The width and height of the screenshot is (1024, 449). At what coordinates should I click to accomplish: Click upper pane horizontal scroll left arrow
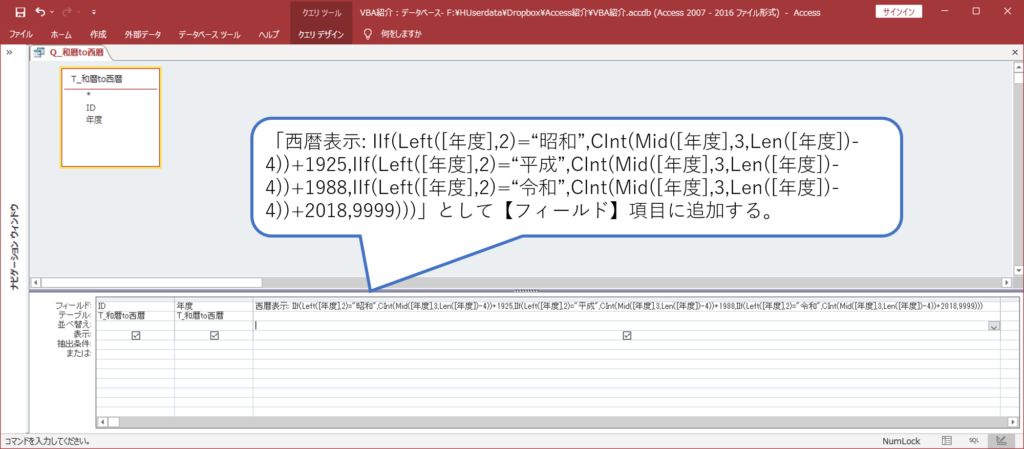click(36, 283)
